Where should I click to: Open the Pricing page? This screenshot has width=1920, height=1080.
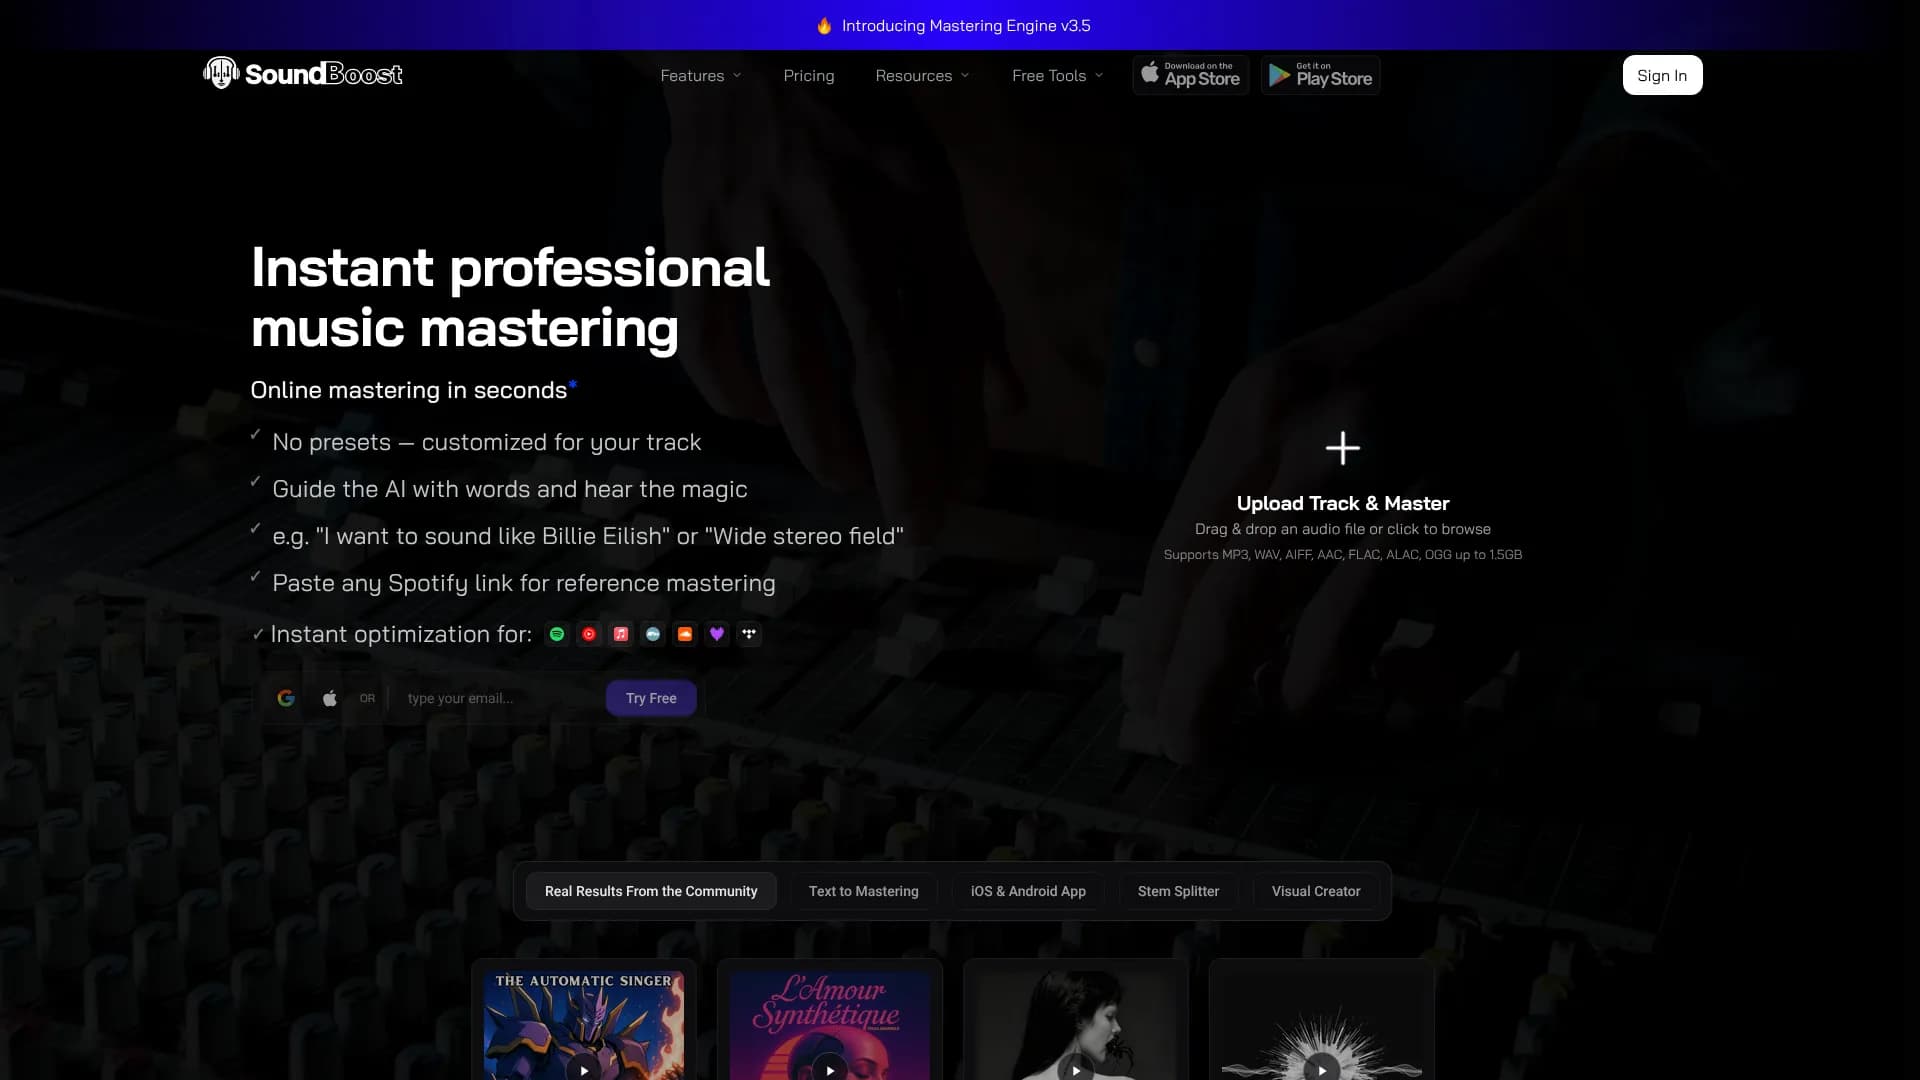(x=809, y=75)
